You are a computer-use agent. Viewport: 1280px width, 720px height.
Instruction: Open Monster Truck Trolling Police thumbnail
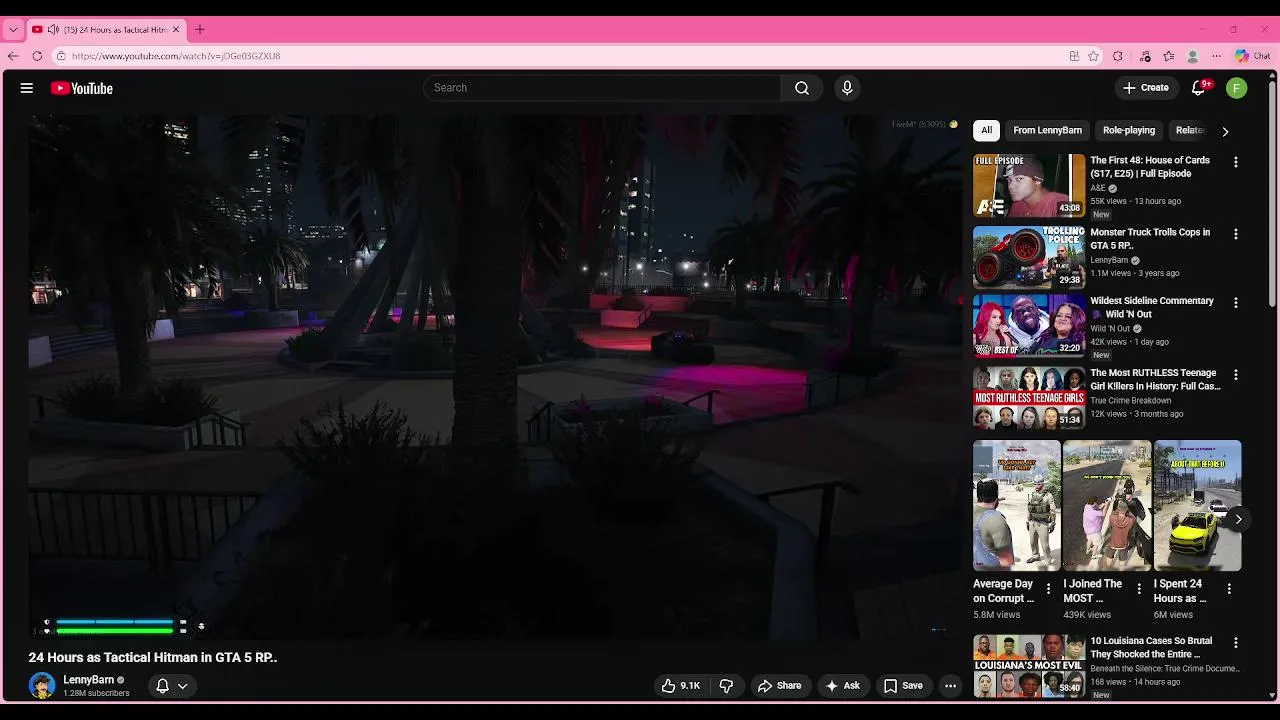pyautogui.click(x=1029, y=257)
